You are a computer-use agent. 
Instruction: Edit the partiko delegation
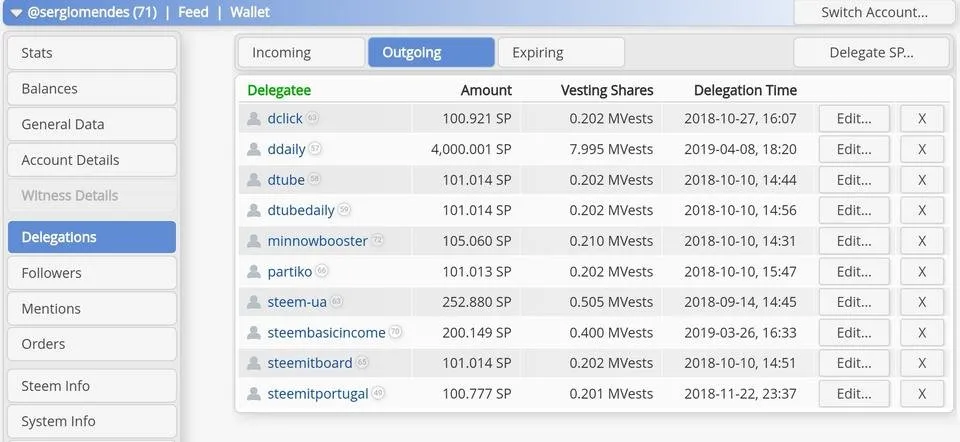tap(854, 272)
